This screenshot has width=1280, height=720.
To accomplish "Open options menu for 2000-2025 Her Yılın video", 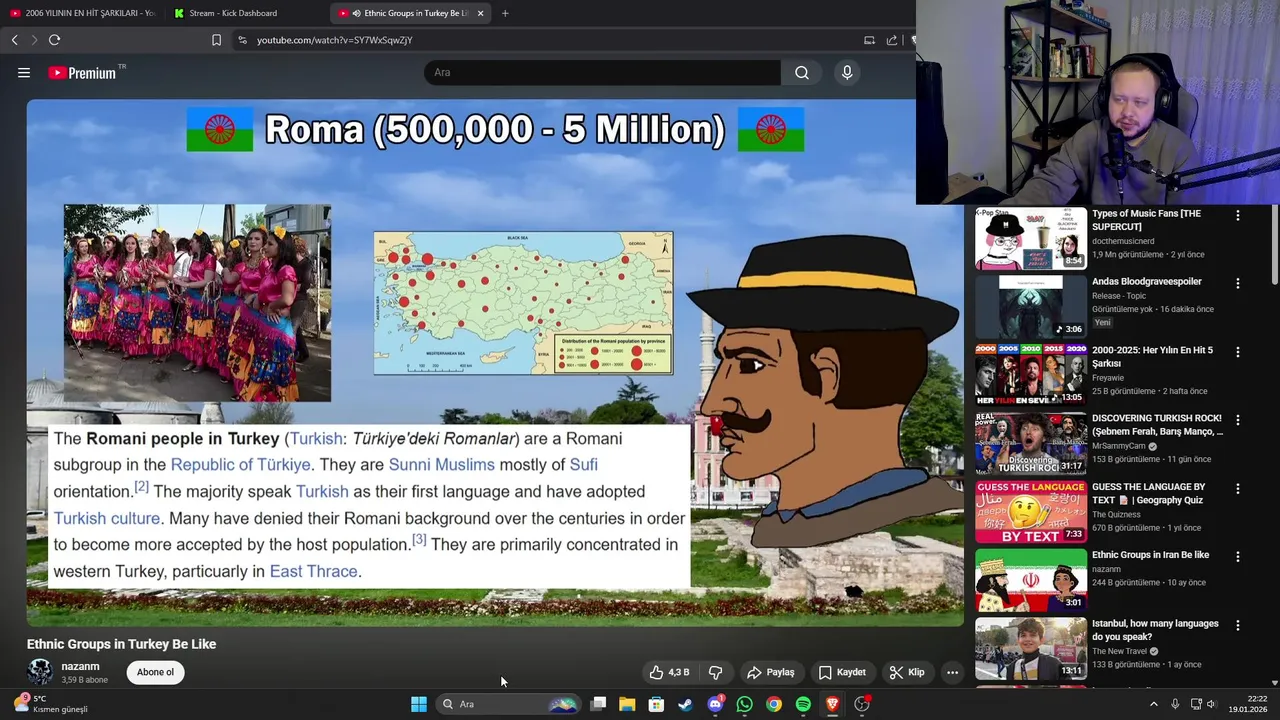I will tap(1237, 352).
